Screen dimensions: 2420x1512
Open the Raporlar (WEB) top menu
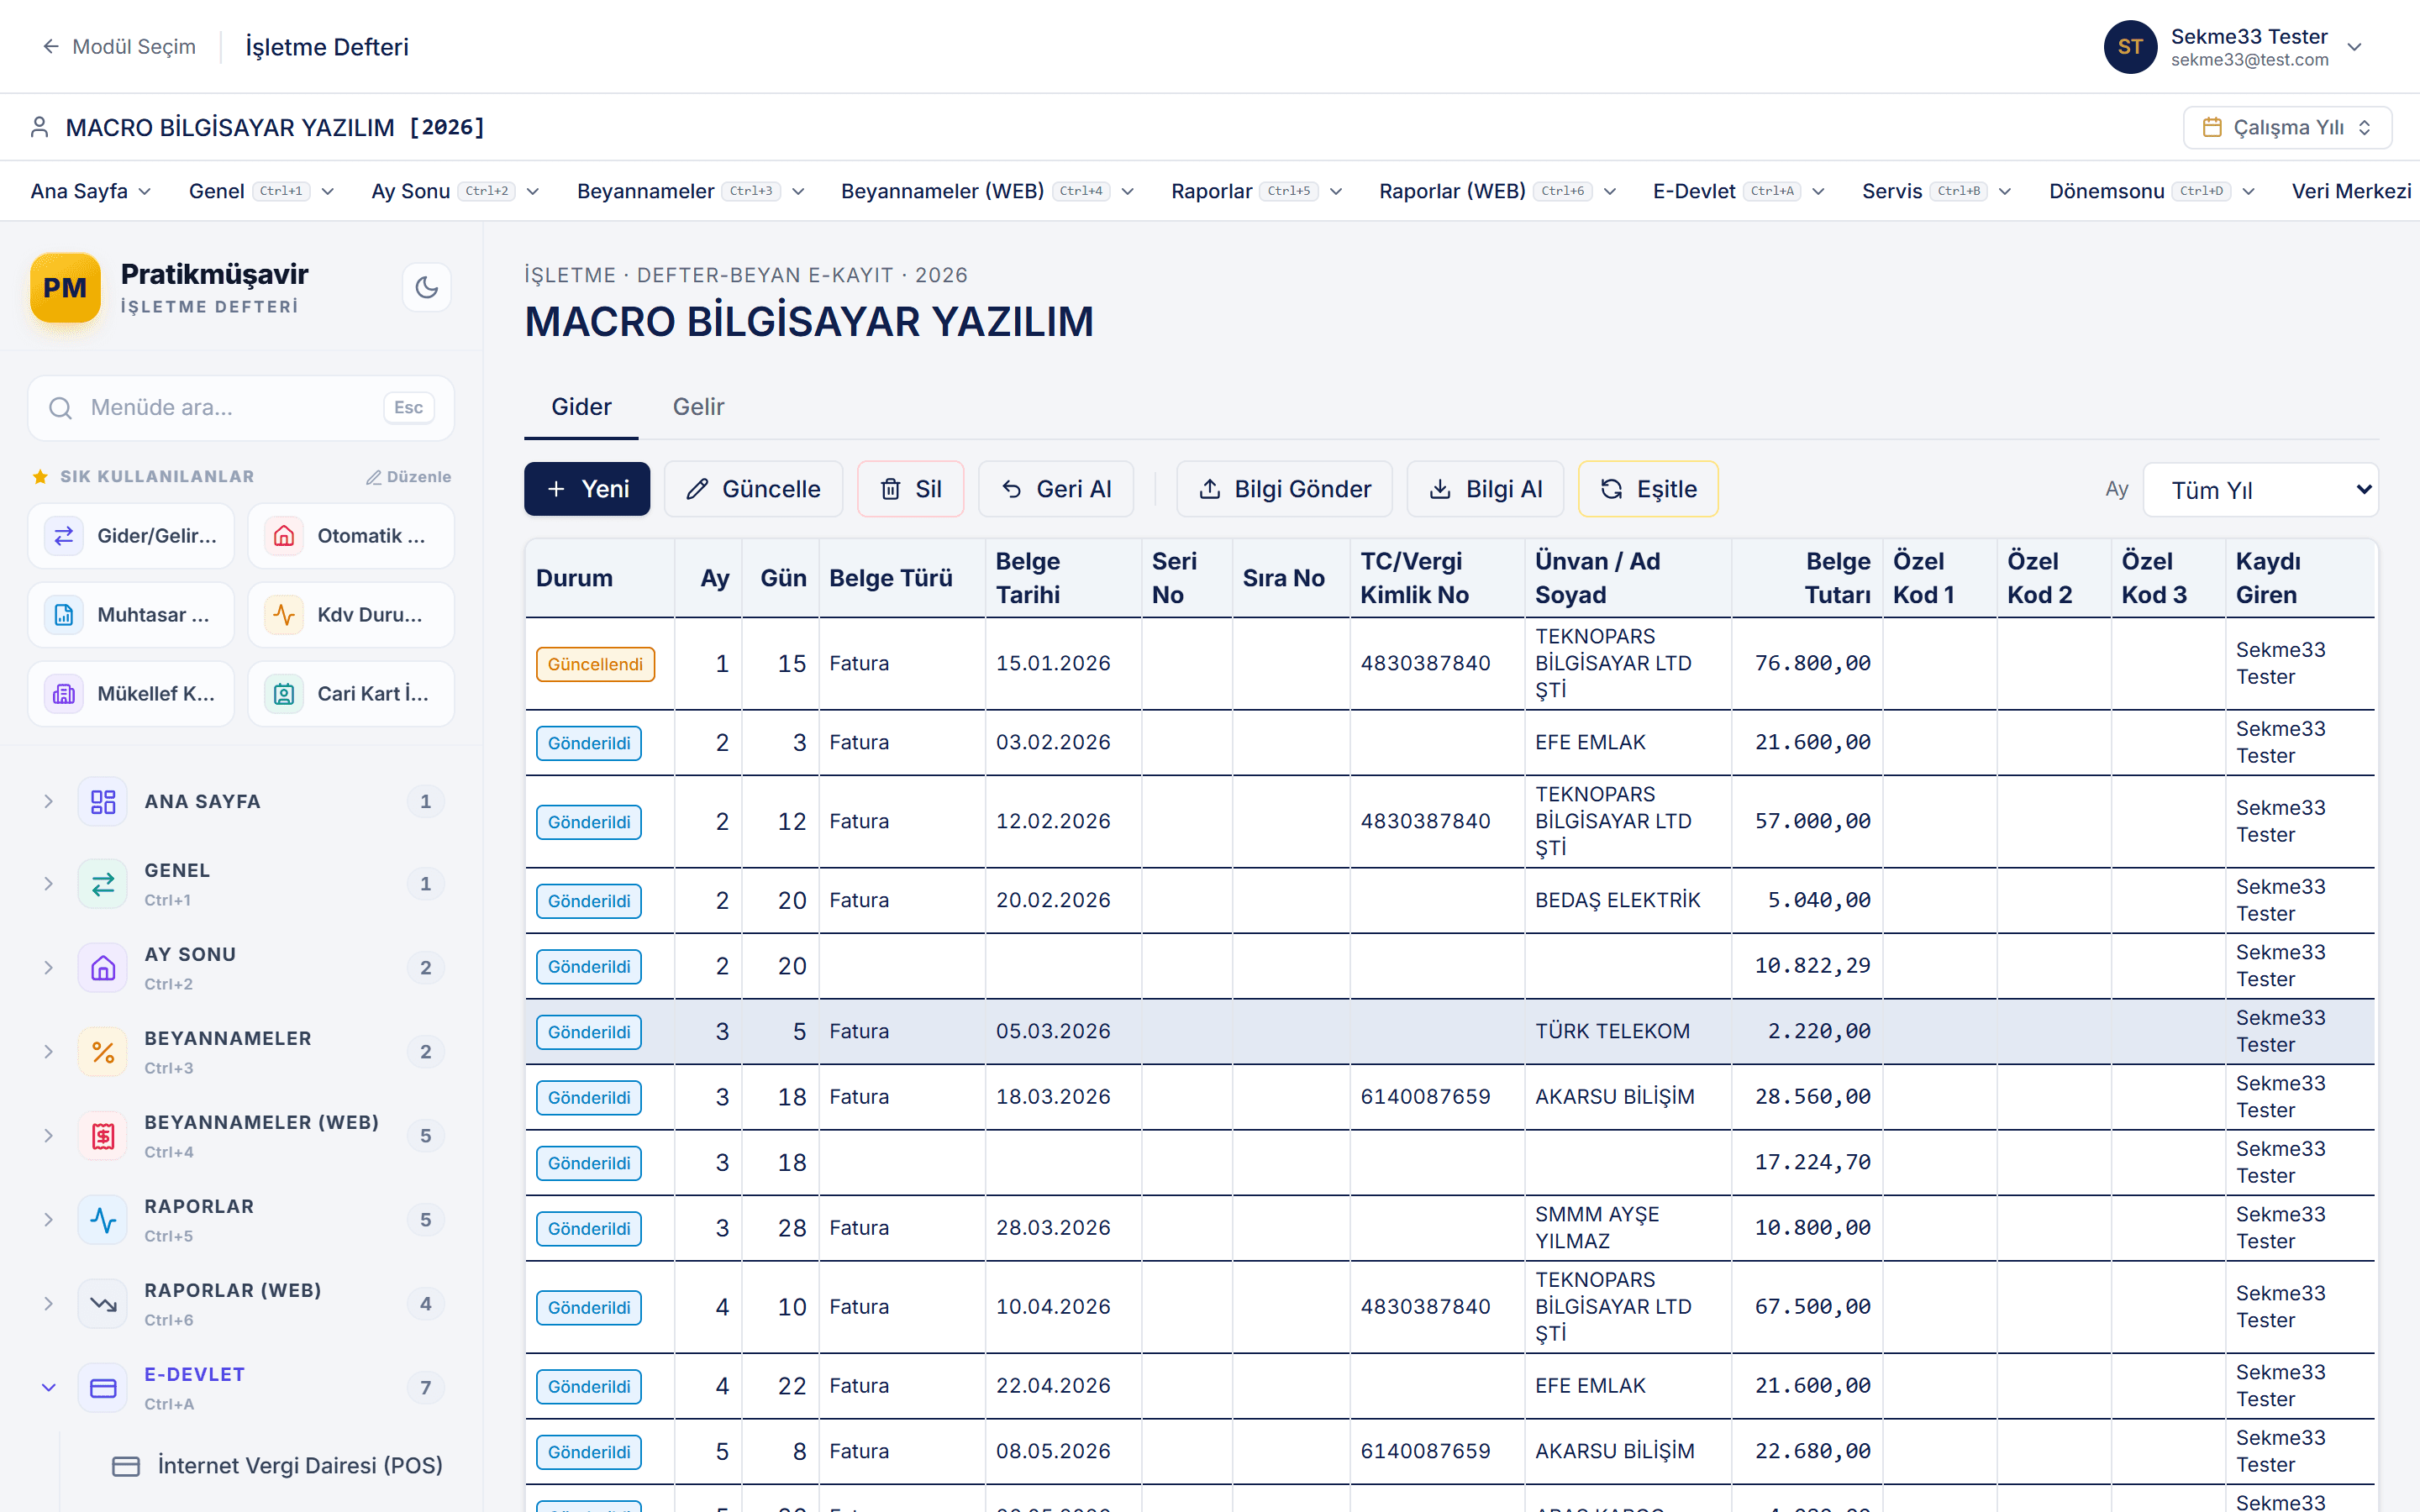(x=1498, y=191)
